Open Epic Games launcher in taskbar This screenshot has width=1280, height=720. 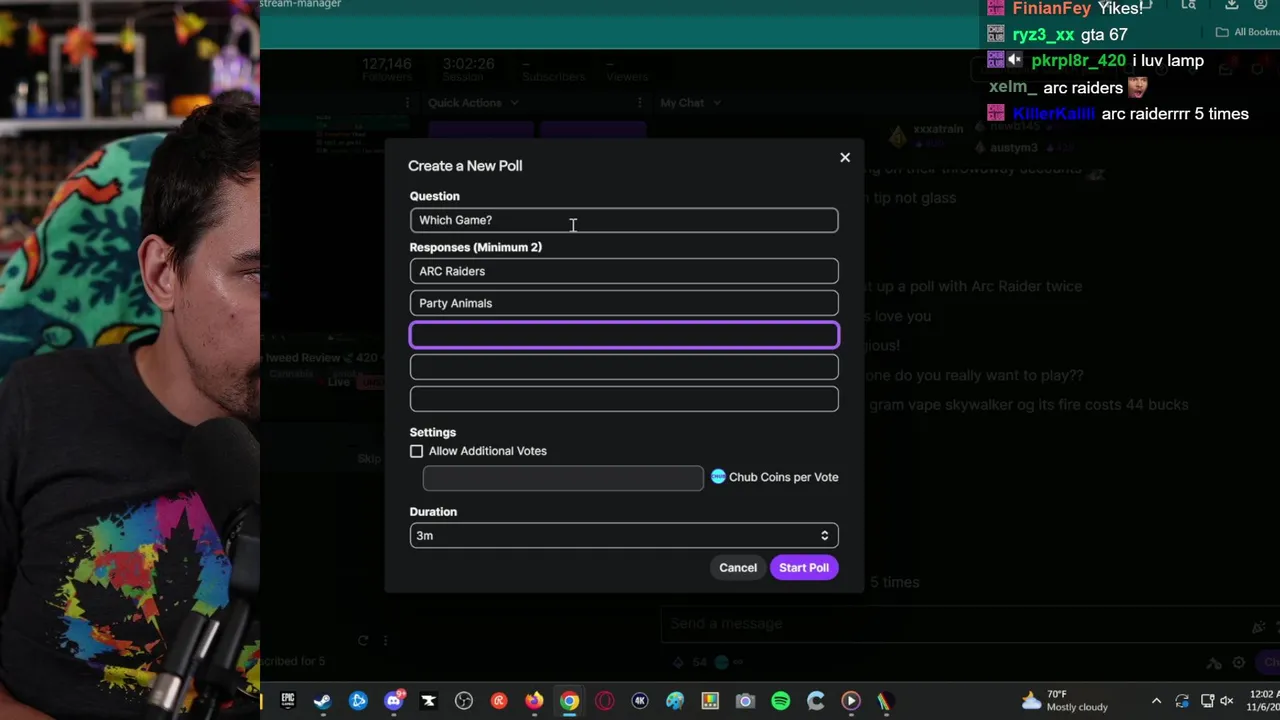(x=288, y=701)
